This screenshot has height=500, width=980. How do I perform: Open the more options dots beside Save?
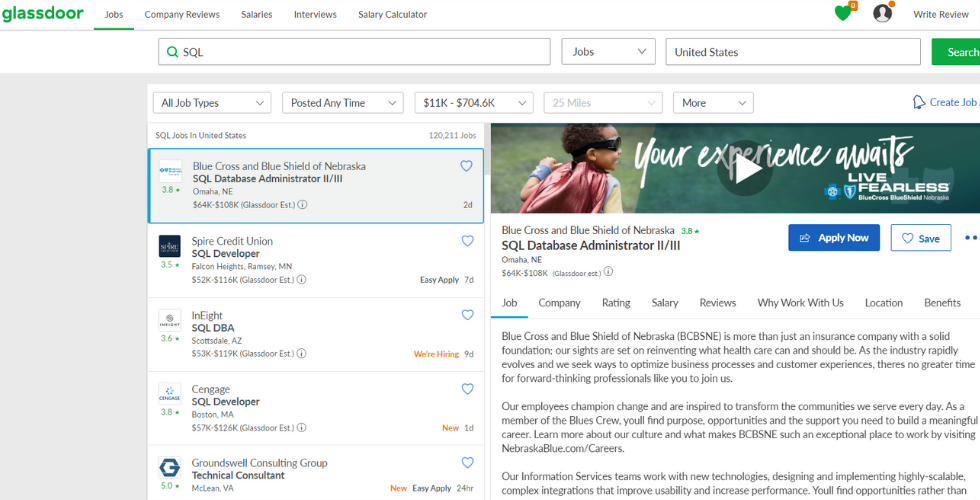[x=971, y=238]
